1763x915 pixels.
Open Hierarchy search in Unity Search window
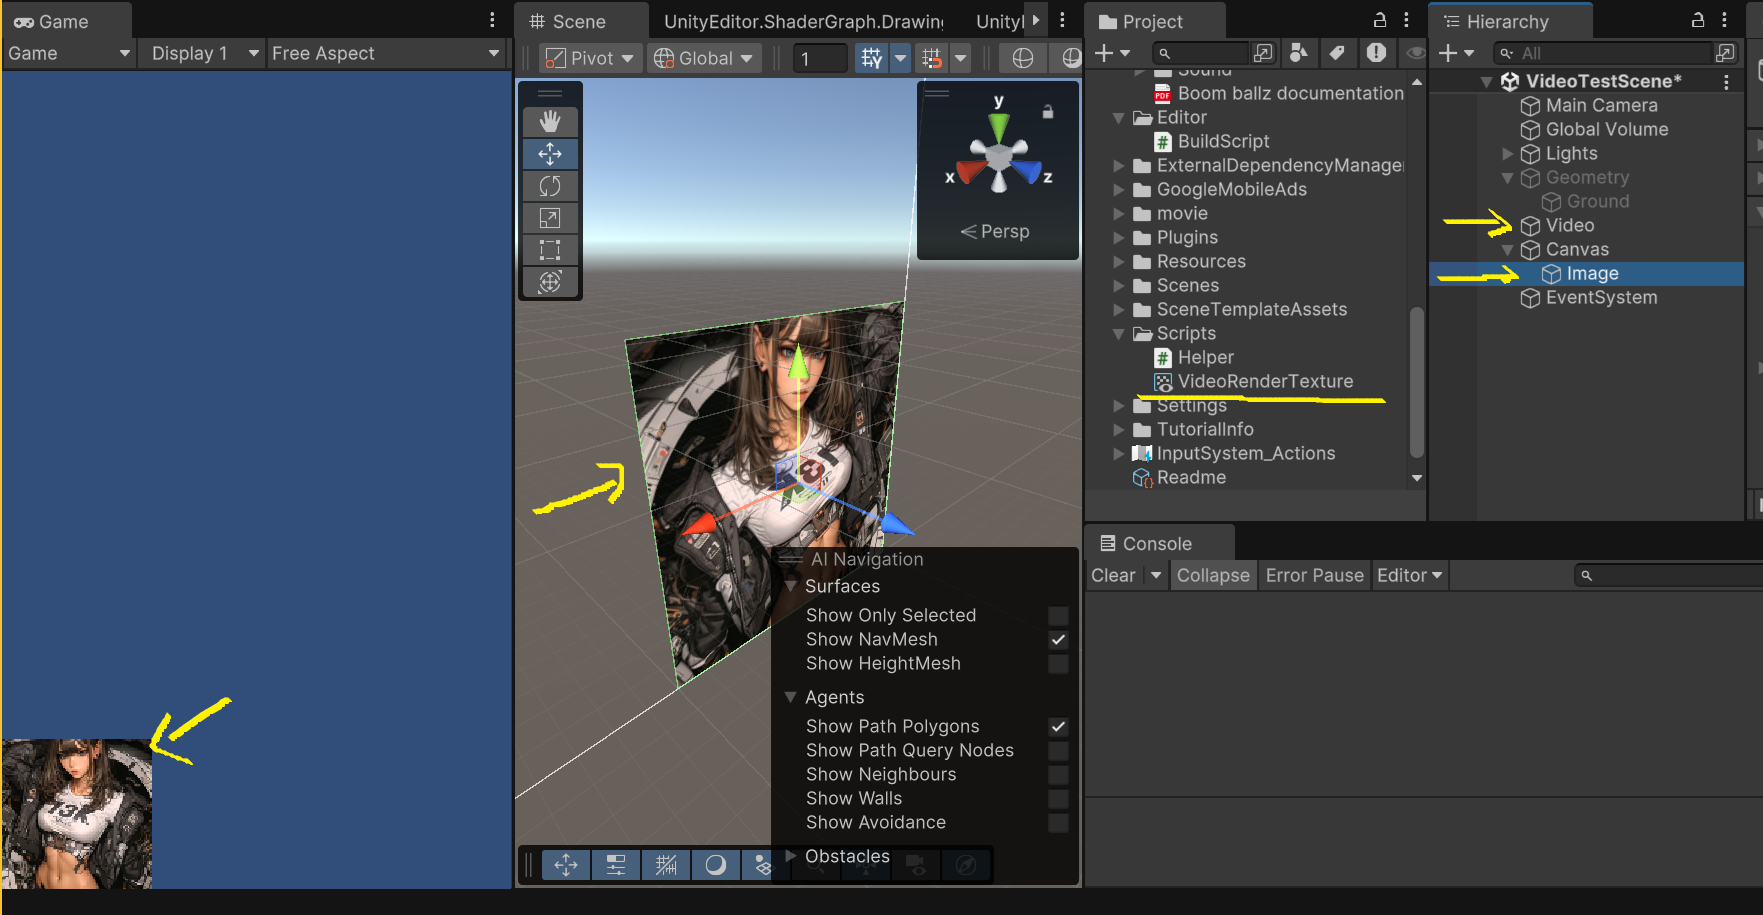[x=1725, y=53]
